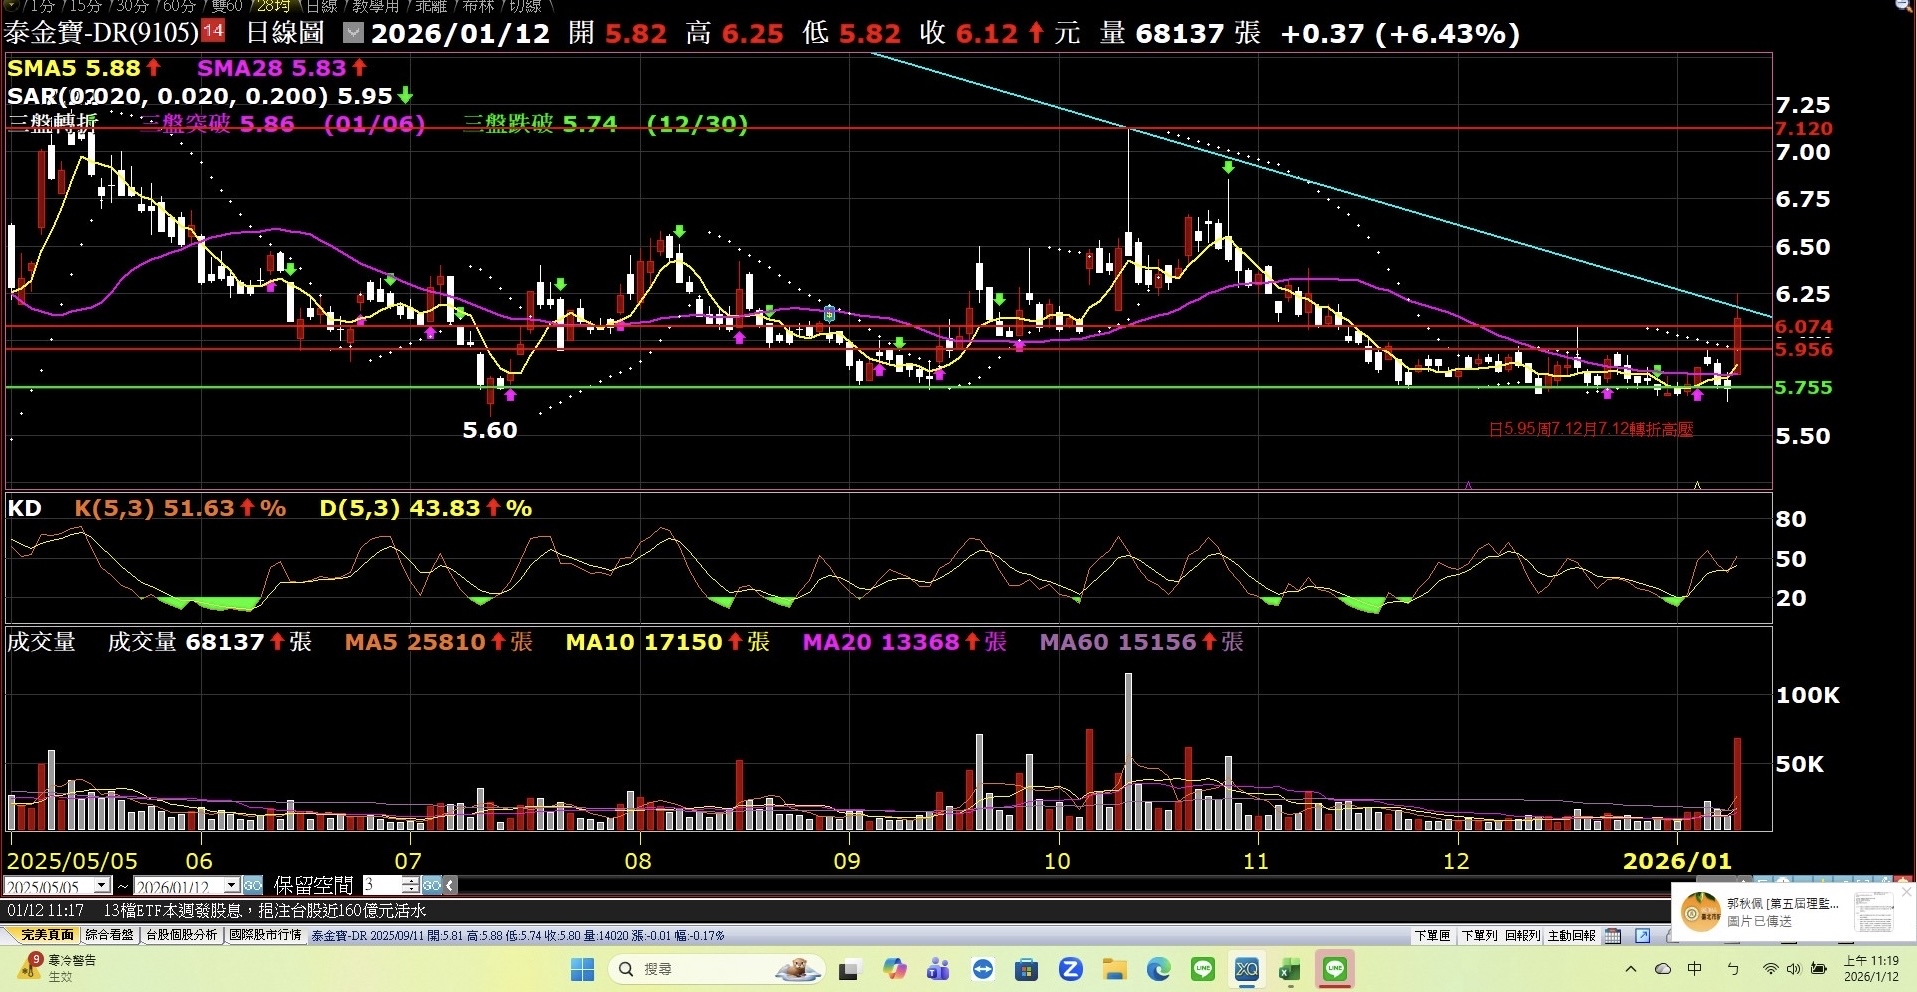Open the calendar icon beside 主動回報
1917x992 pixels.
(x=1612, y=936)
